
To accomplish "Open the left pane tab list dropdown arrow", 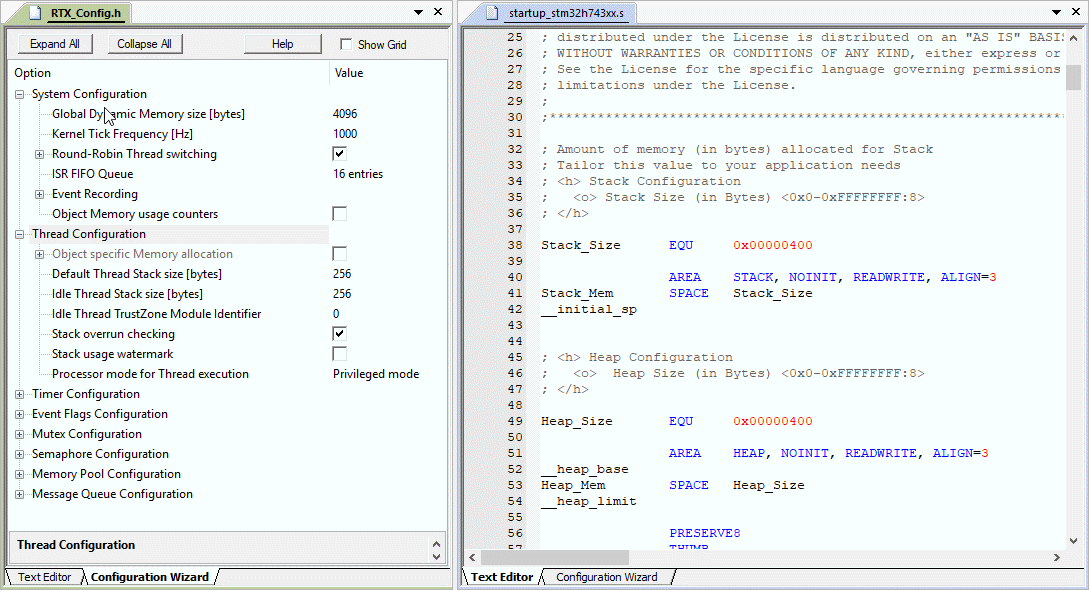I will tap(418, 12).
